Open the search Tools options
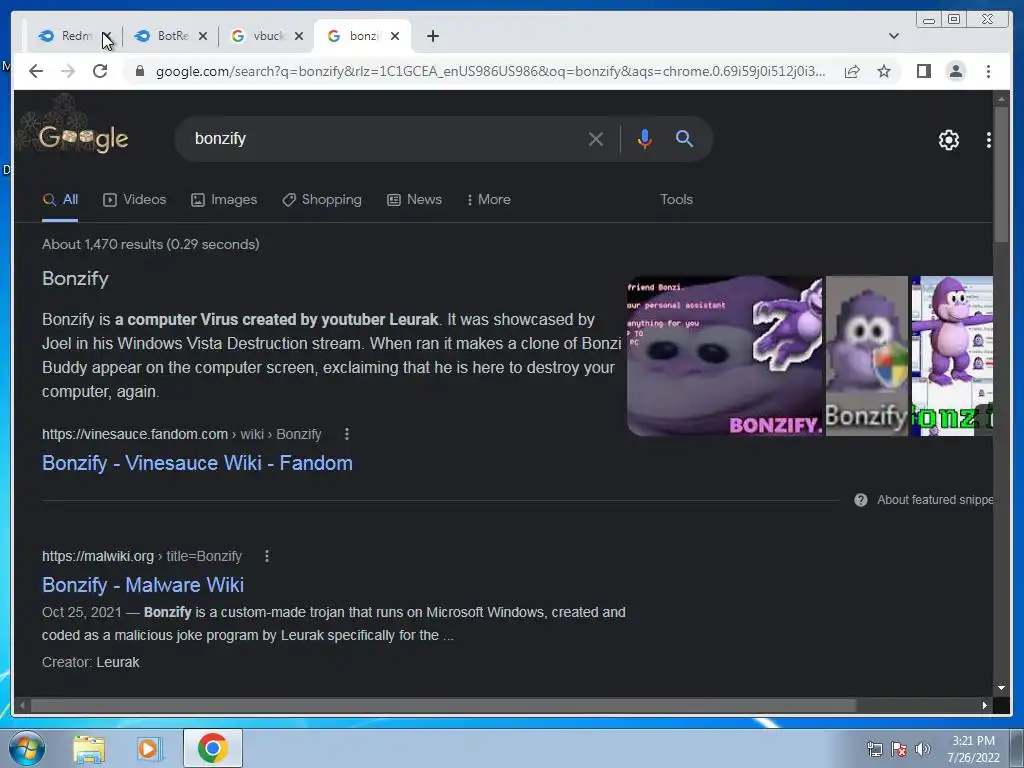Screen dimensions: 1024x768 (676, 200)
